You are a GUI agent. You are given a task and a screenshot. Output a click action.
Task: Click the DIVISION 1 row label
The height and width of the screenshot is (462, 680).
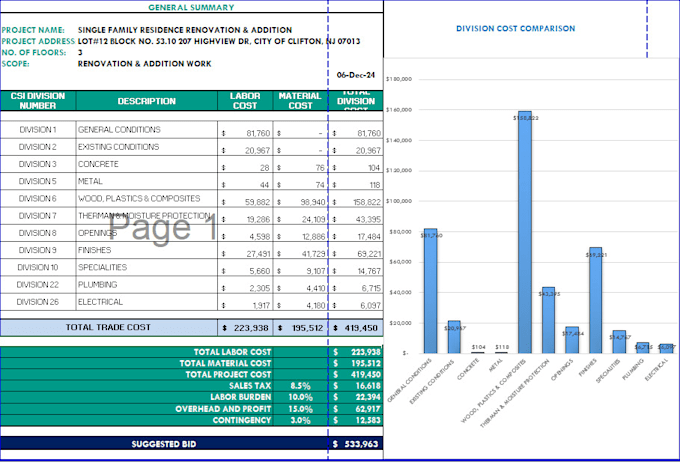click(38, 130)
